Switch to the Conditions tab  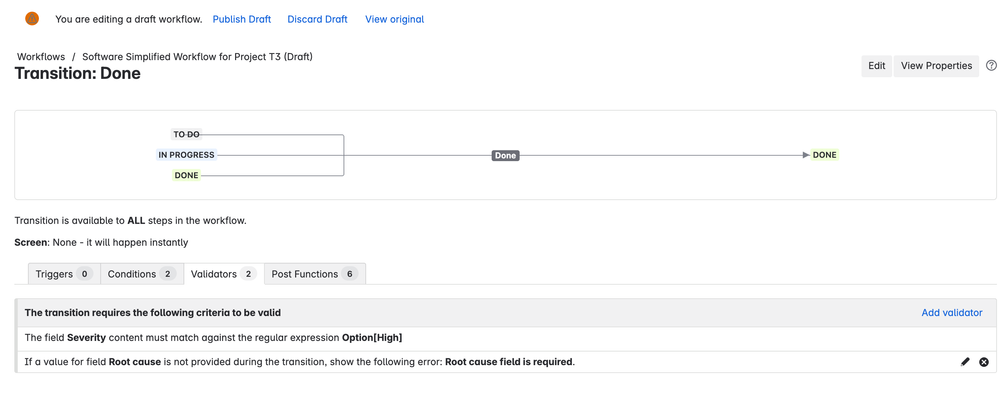click(x=142, y=274)
